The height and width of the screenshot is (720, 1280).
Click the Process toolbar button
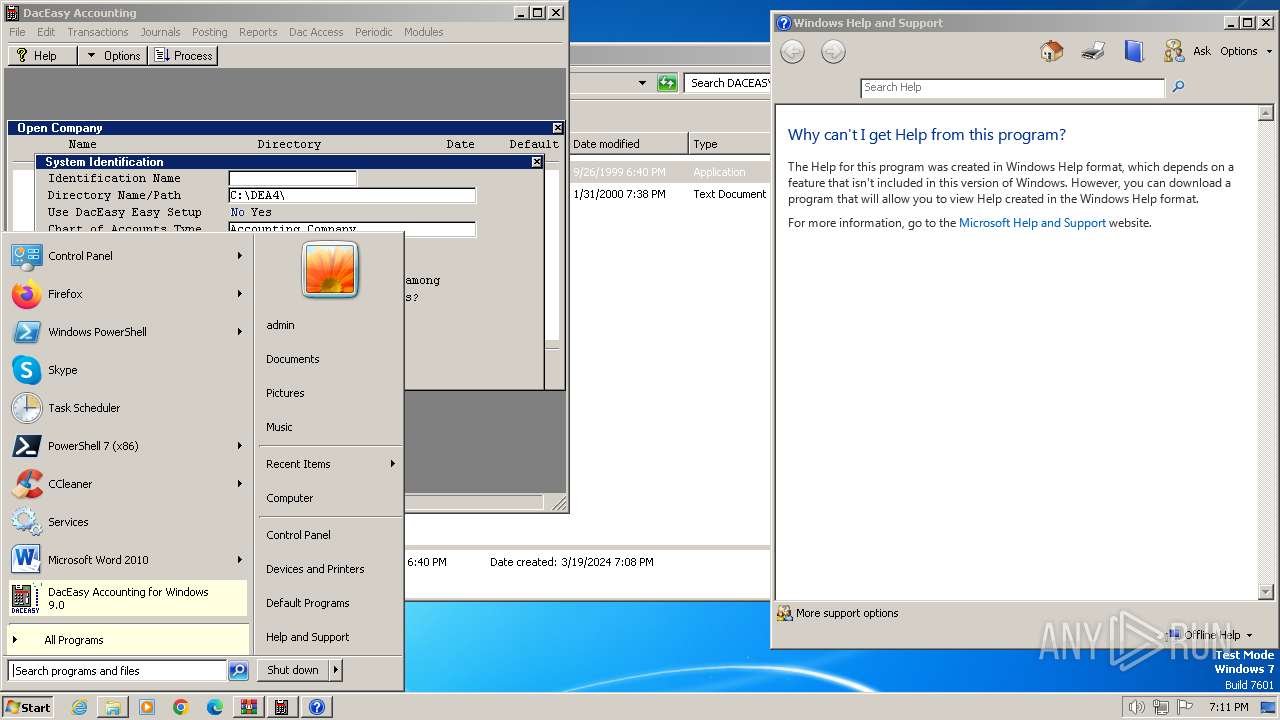[x=183, y=56]
